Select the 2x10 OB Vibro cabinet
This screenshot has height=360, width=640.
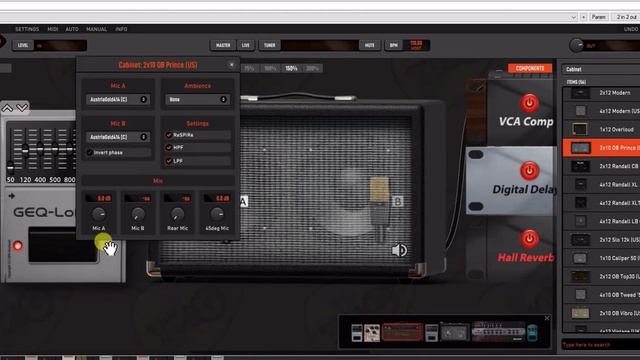point(602,313)
